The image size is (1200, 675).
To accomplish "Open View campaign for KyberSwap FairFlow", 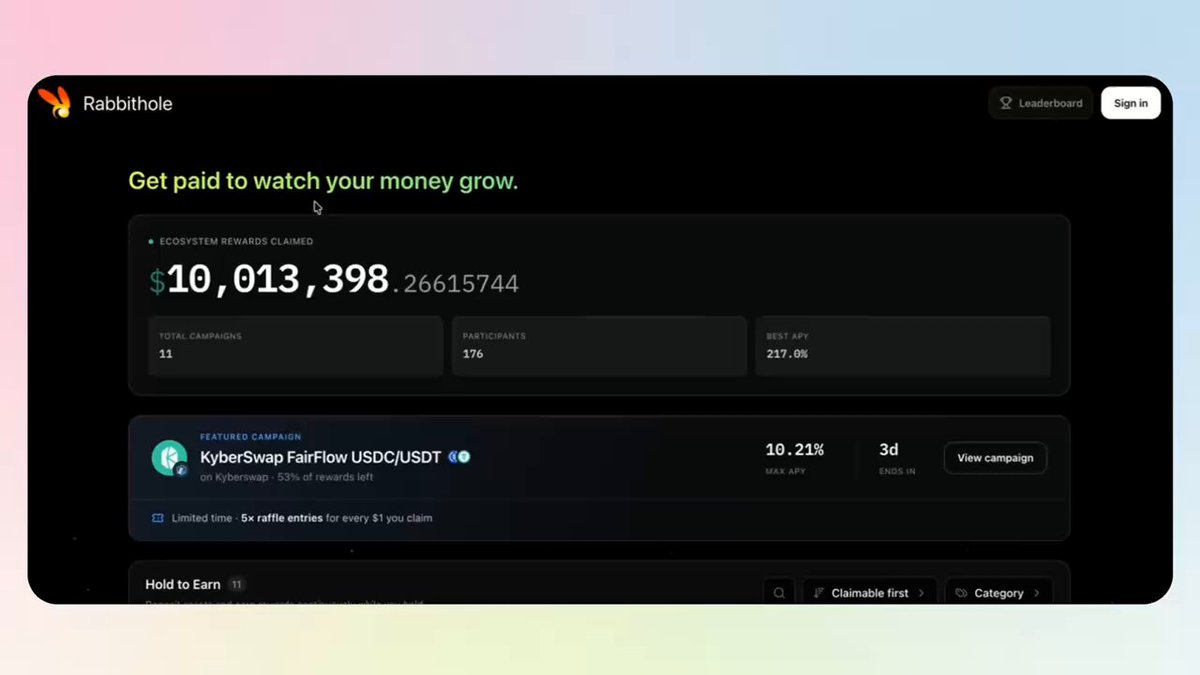I will click(x=995, y=458).
